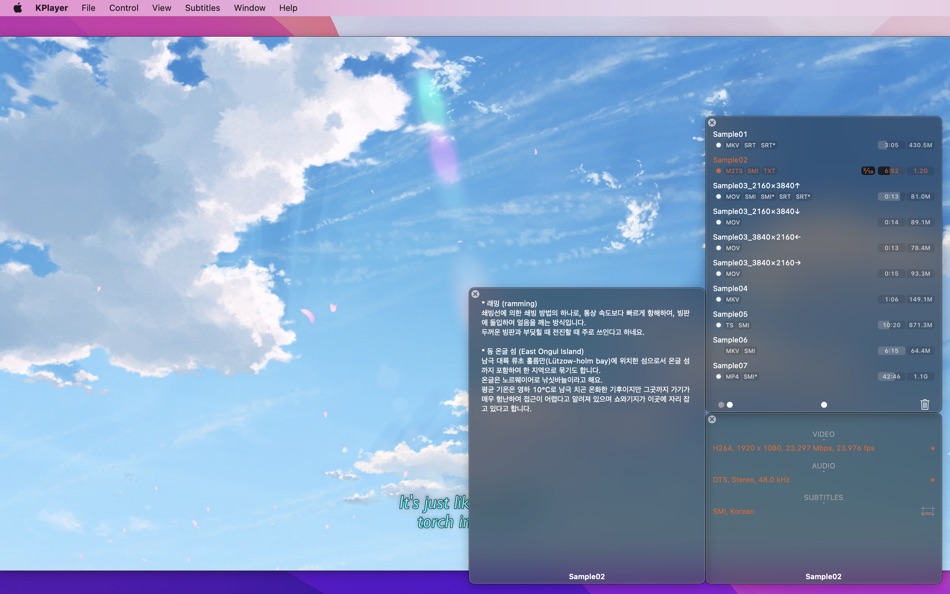Select the H264, 1920 x 1080 video track
The image size is (950, 594).
click(794, 449)
